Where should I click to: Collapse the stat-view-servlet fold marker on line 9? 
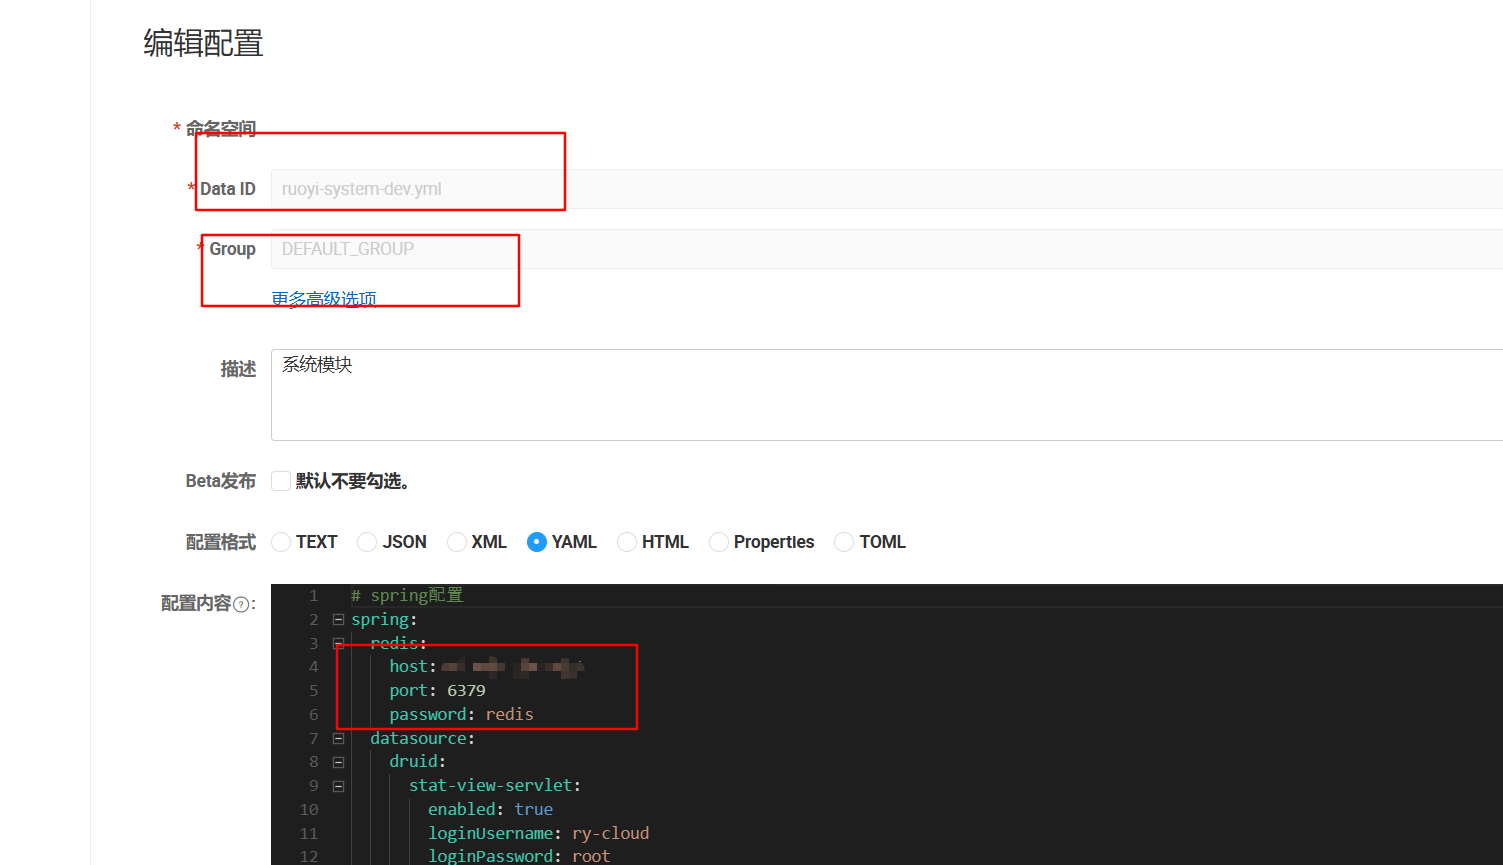click(338, 786)
